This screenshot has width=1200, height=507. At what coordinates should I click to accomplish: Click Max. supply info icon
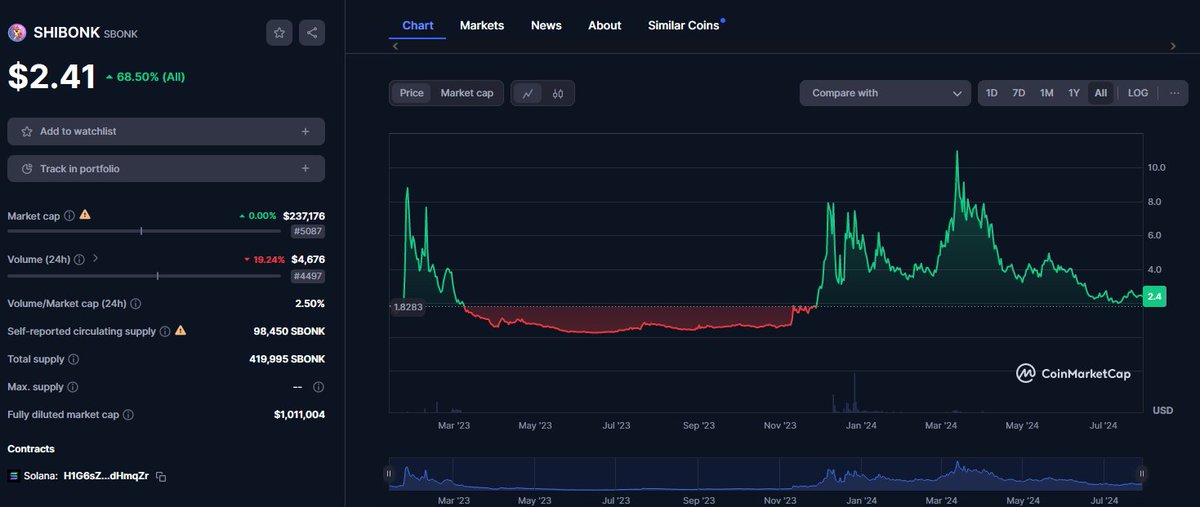point(72,387)
